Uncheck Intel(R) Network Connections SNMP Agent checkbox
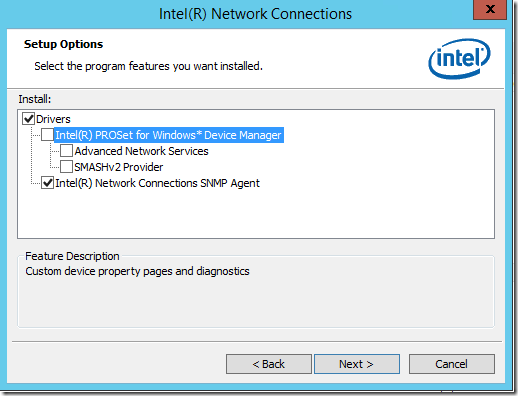This screenshot has height=396, width=518. click(47, 183)
